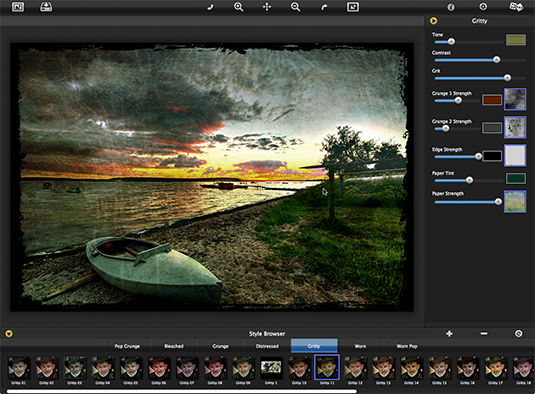Image resolution: width=535 pixels, height=394 pixels.
Task: Apply the Gritty 03 style thumbnail
Action: tap(75, 368)
